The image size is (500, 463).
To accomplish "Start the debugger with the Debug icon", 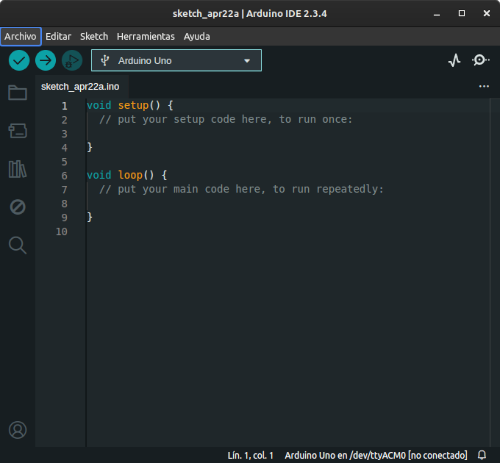I will [72, 60].
